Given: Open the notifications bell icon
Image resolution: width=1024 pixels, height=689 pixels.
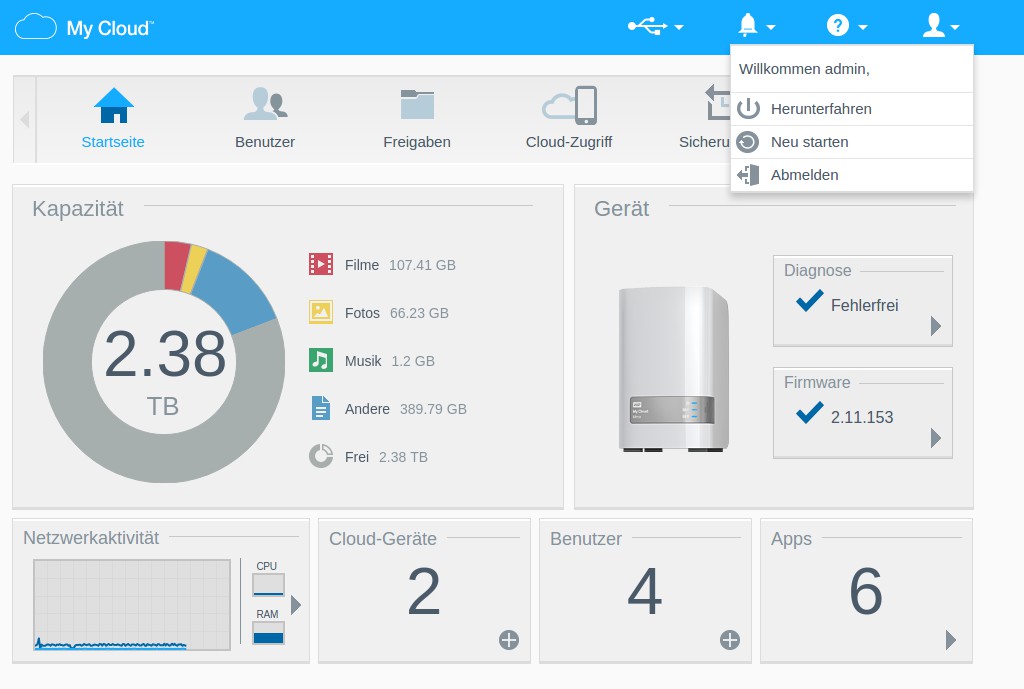Looking at the screenshot, I should [748, 25].
